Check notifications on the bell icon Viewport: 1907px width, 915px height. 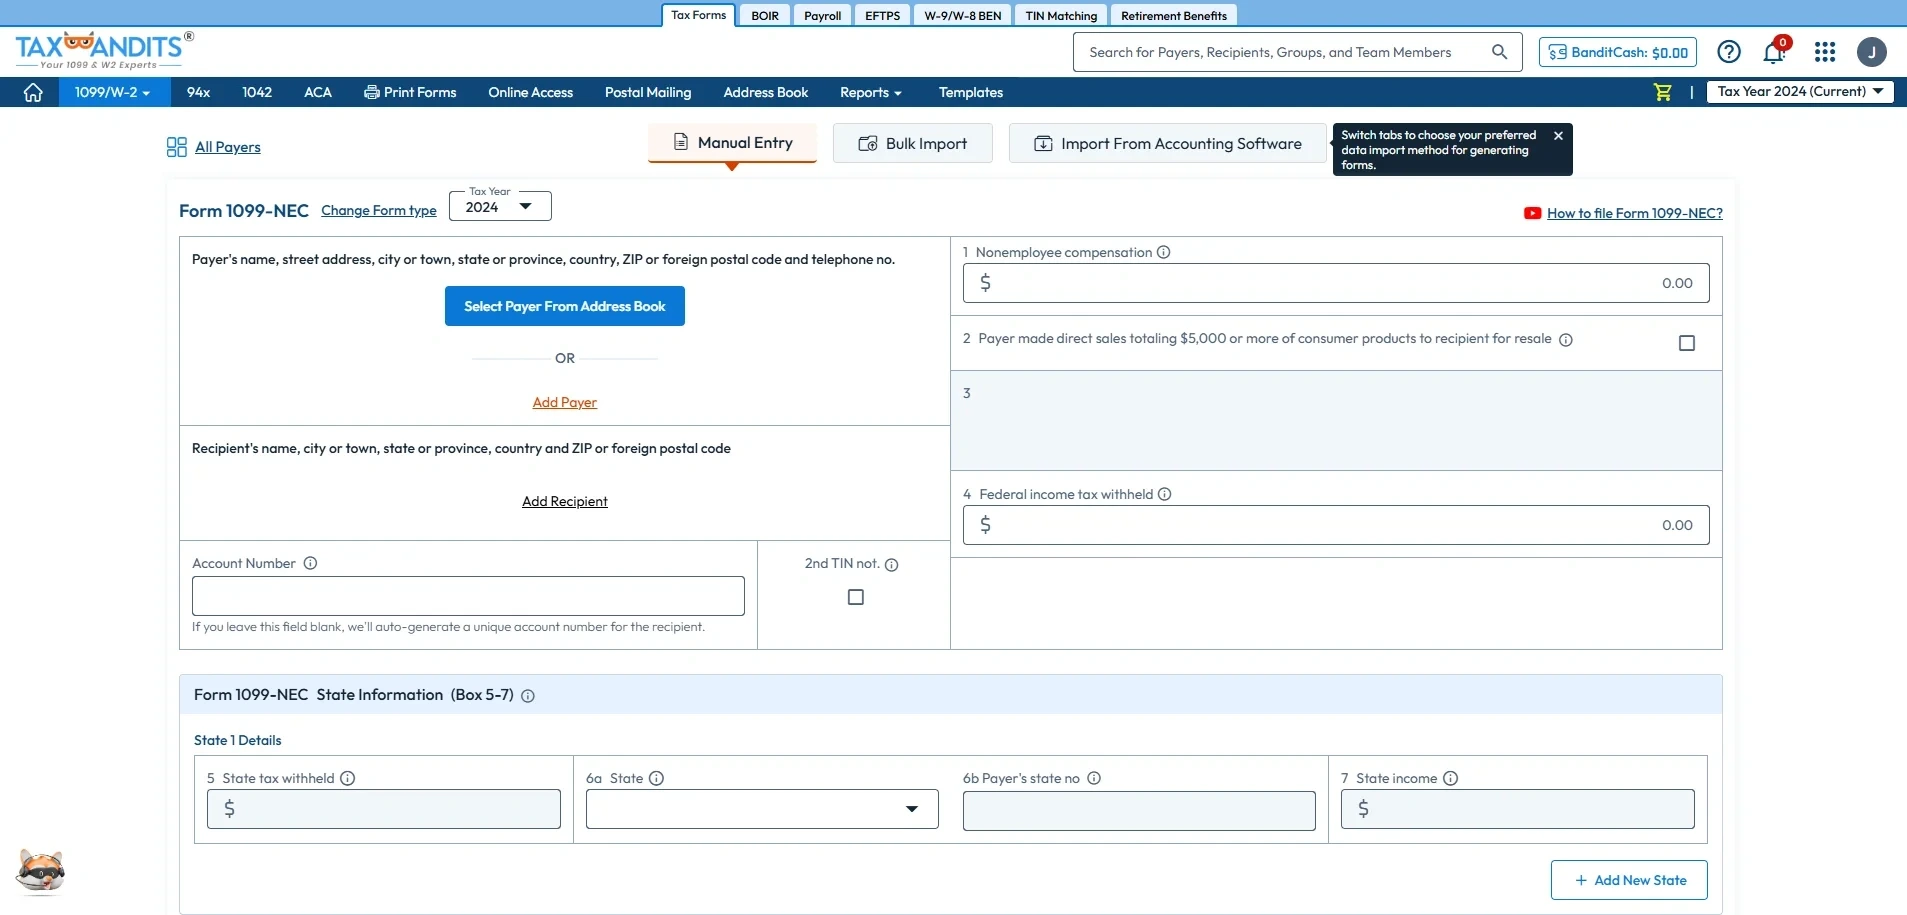[1775, 51]
